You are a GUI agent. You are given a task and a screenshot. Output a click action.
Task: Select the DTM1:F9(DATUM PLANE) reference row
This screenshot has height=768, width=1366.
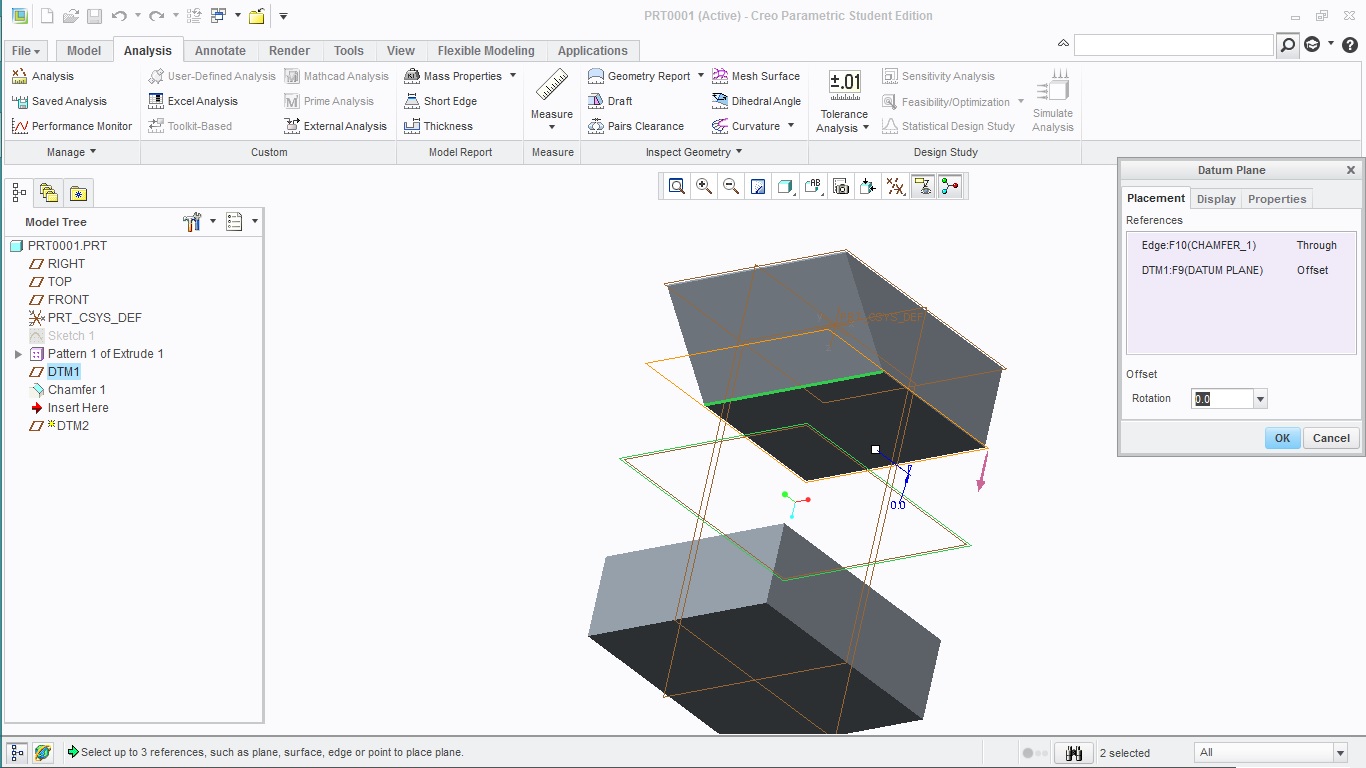coord(1241,270)
